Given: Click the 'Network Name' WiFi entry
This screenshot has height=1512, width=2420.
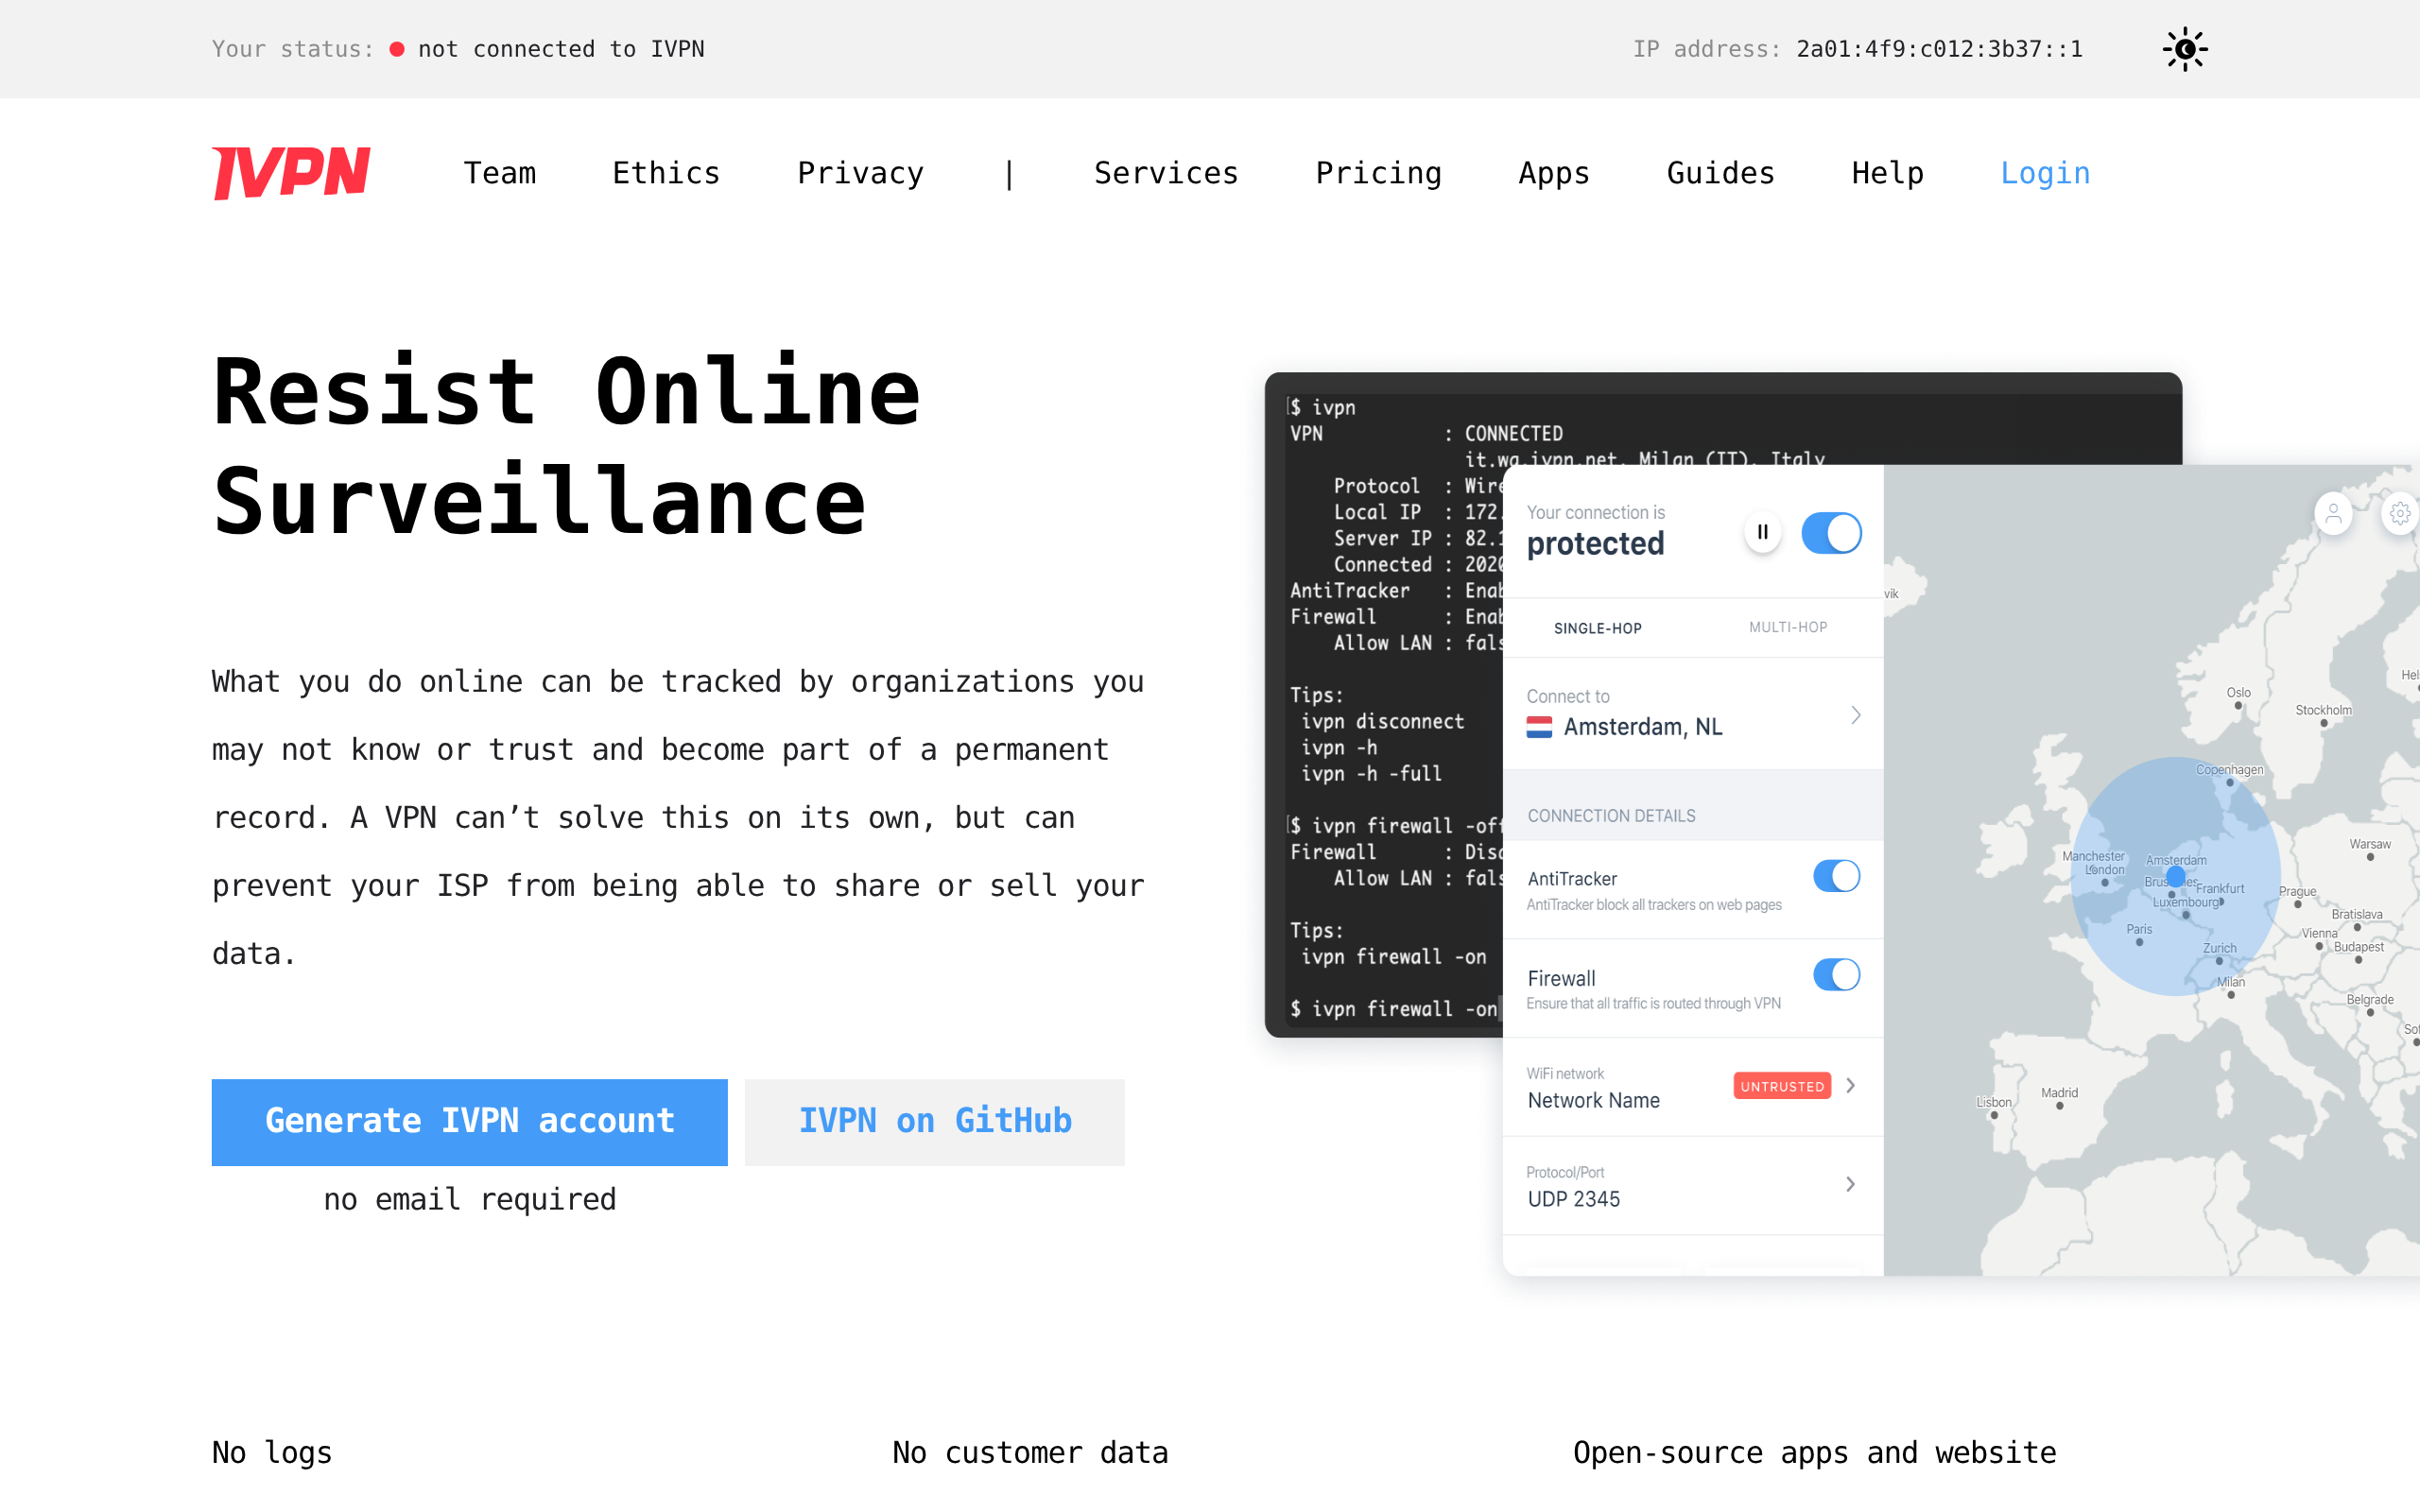Looking at the screenshot, I should coord(1594,1100).
